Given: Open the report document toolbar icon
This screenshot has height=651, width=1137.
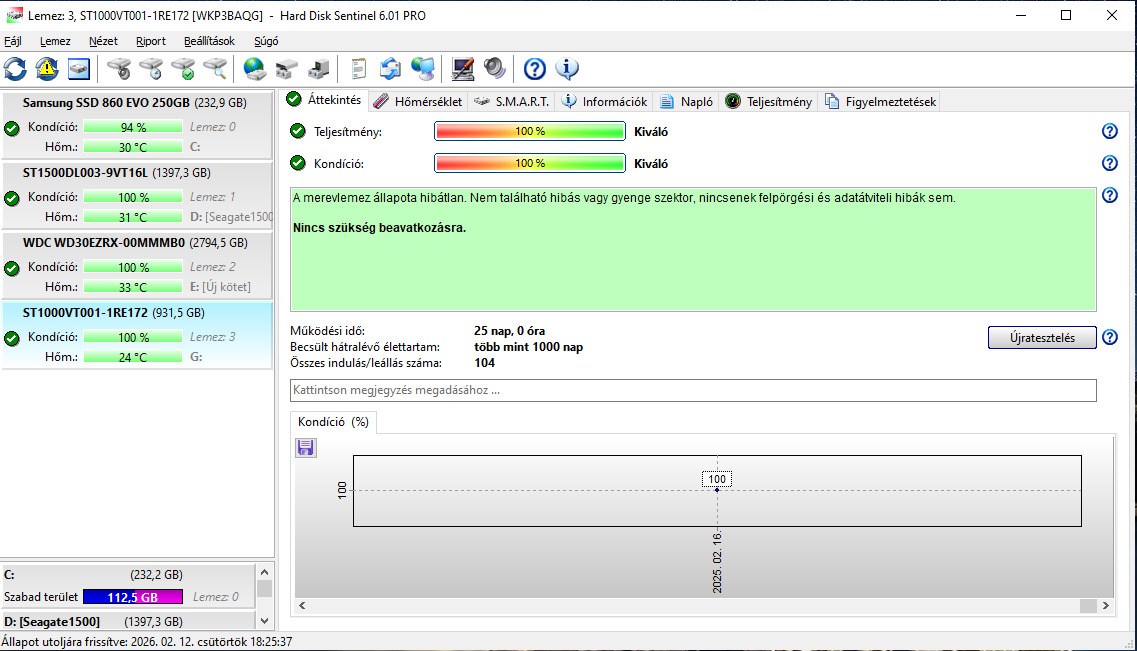Looking at the screenshot, I should pos(358,69).
